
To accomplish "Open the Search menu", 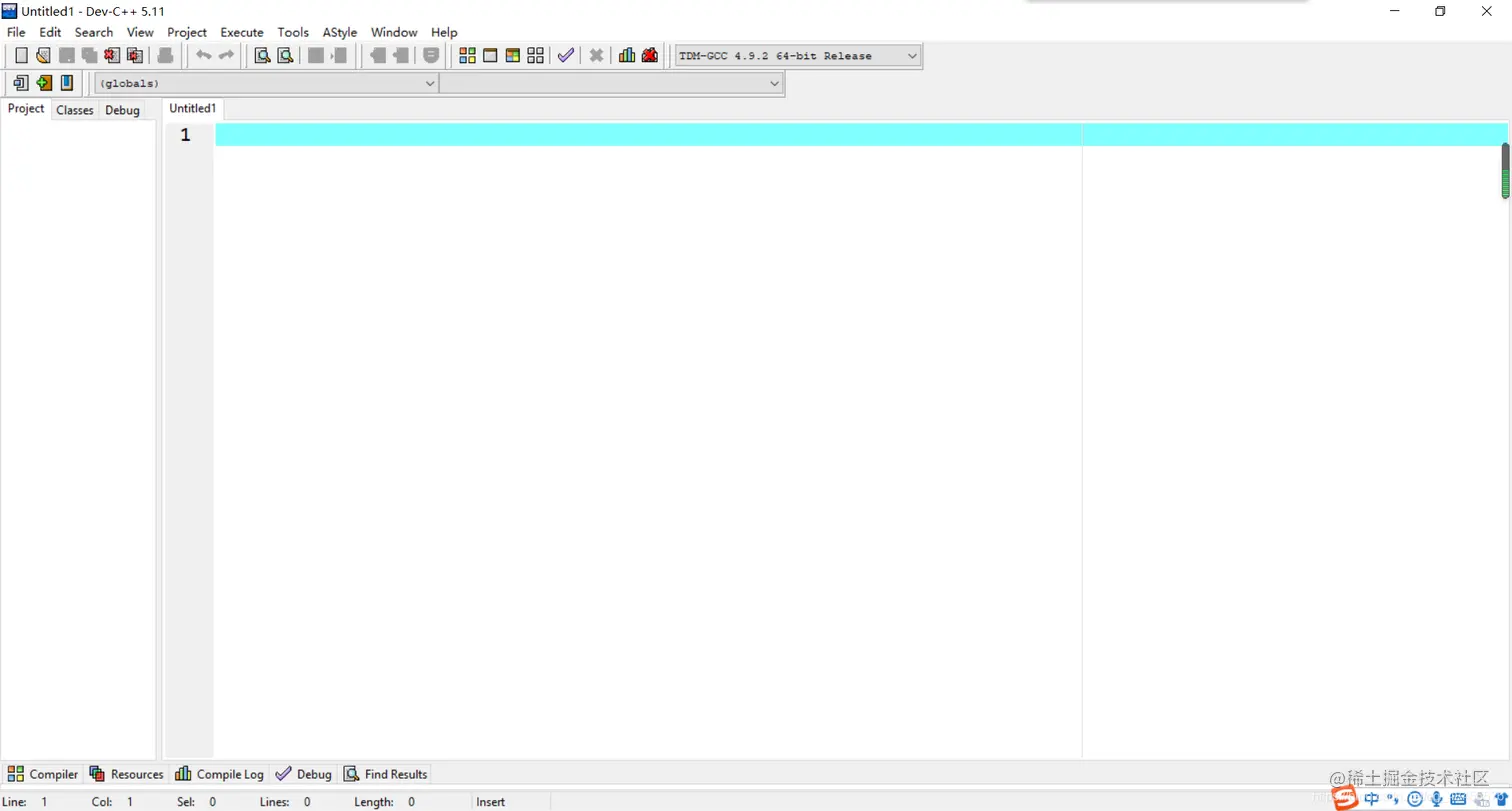I will point(94,32).
